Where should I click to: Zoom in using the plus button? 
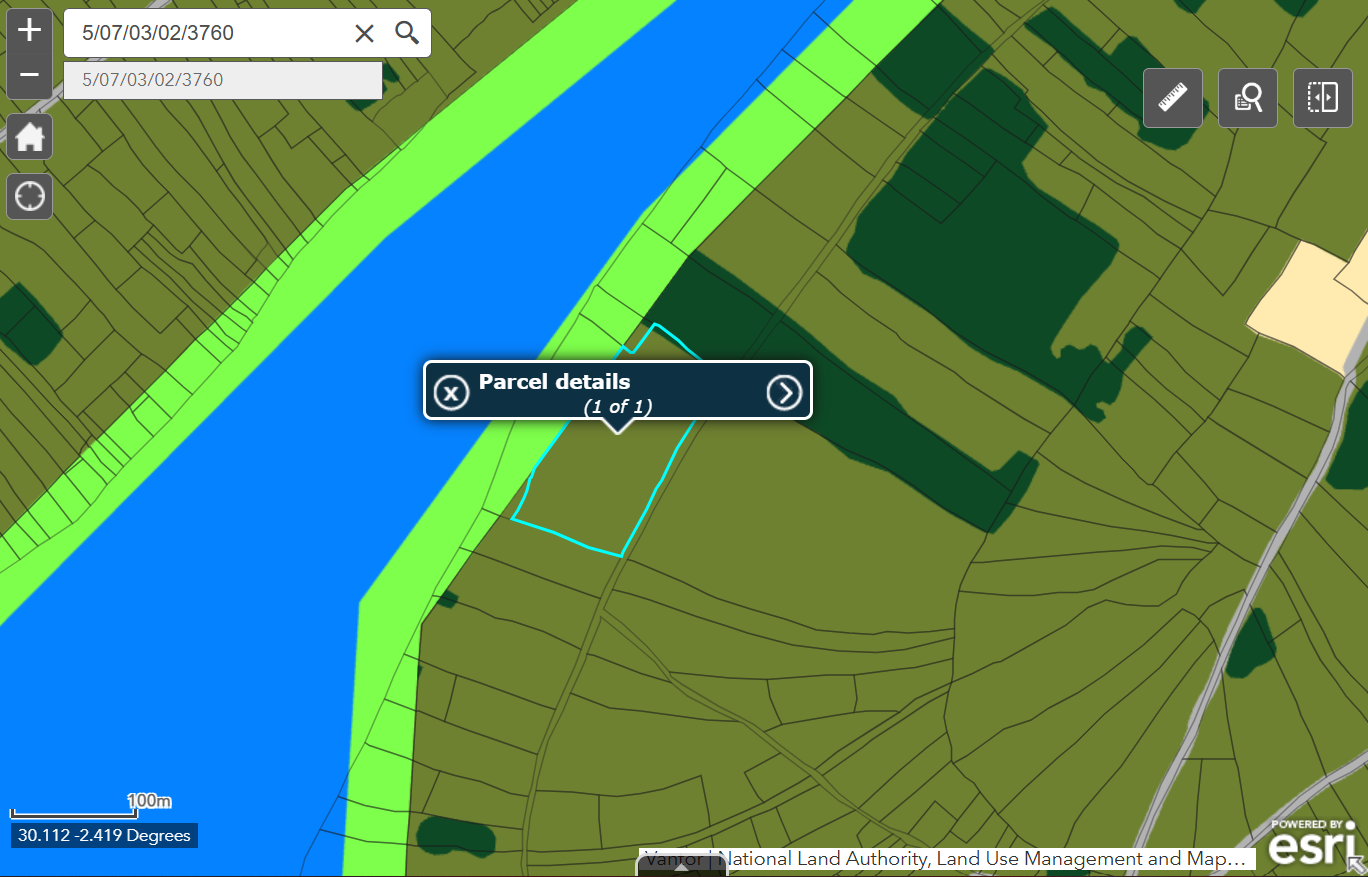point(29,30)
